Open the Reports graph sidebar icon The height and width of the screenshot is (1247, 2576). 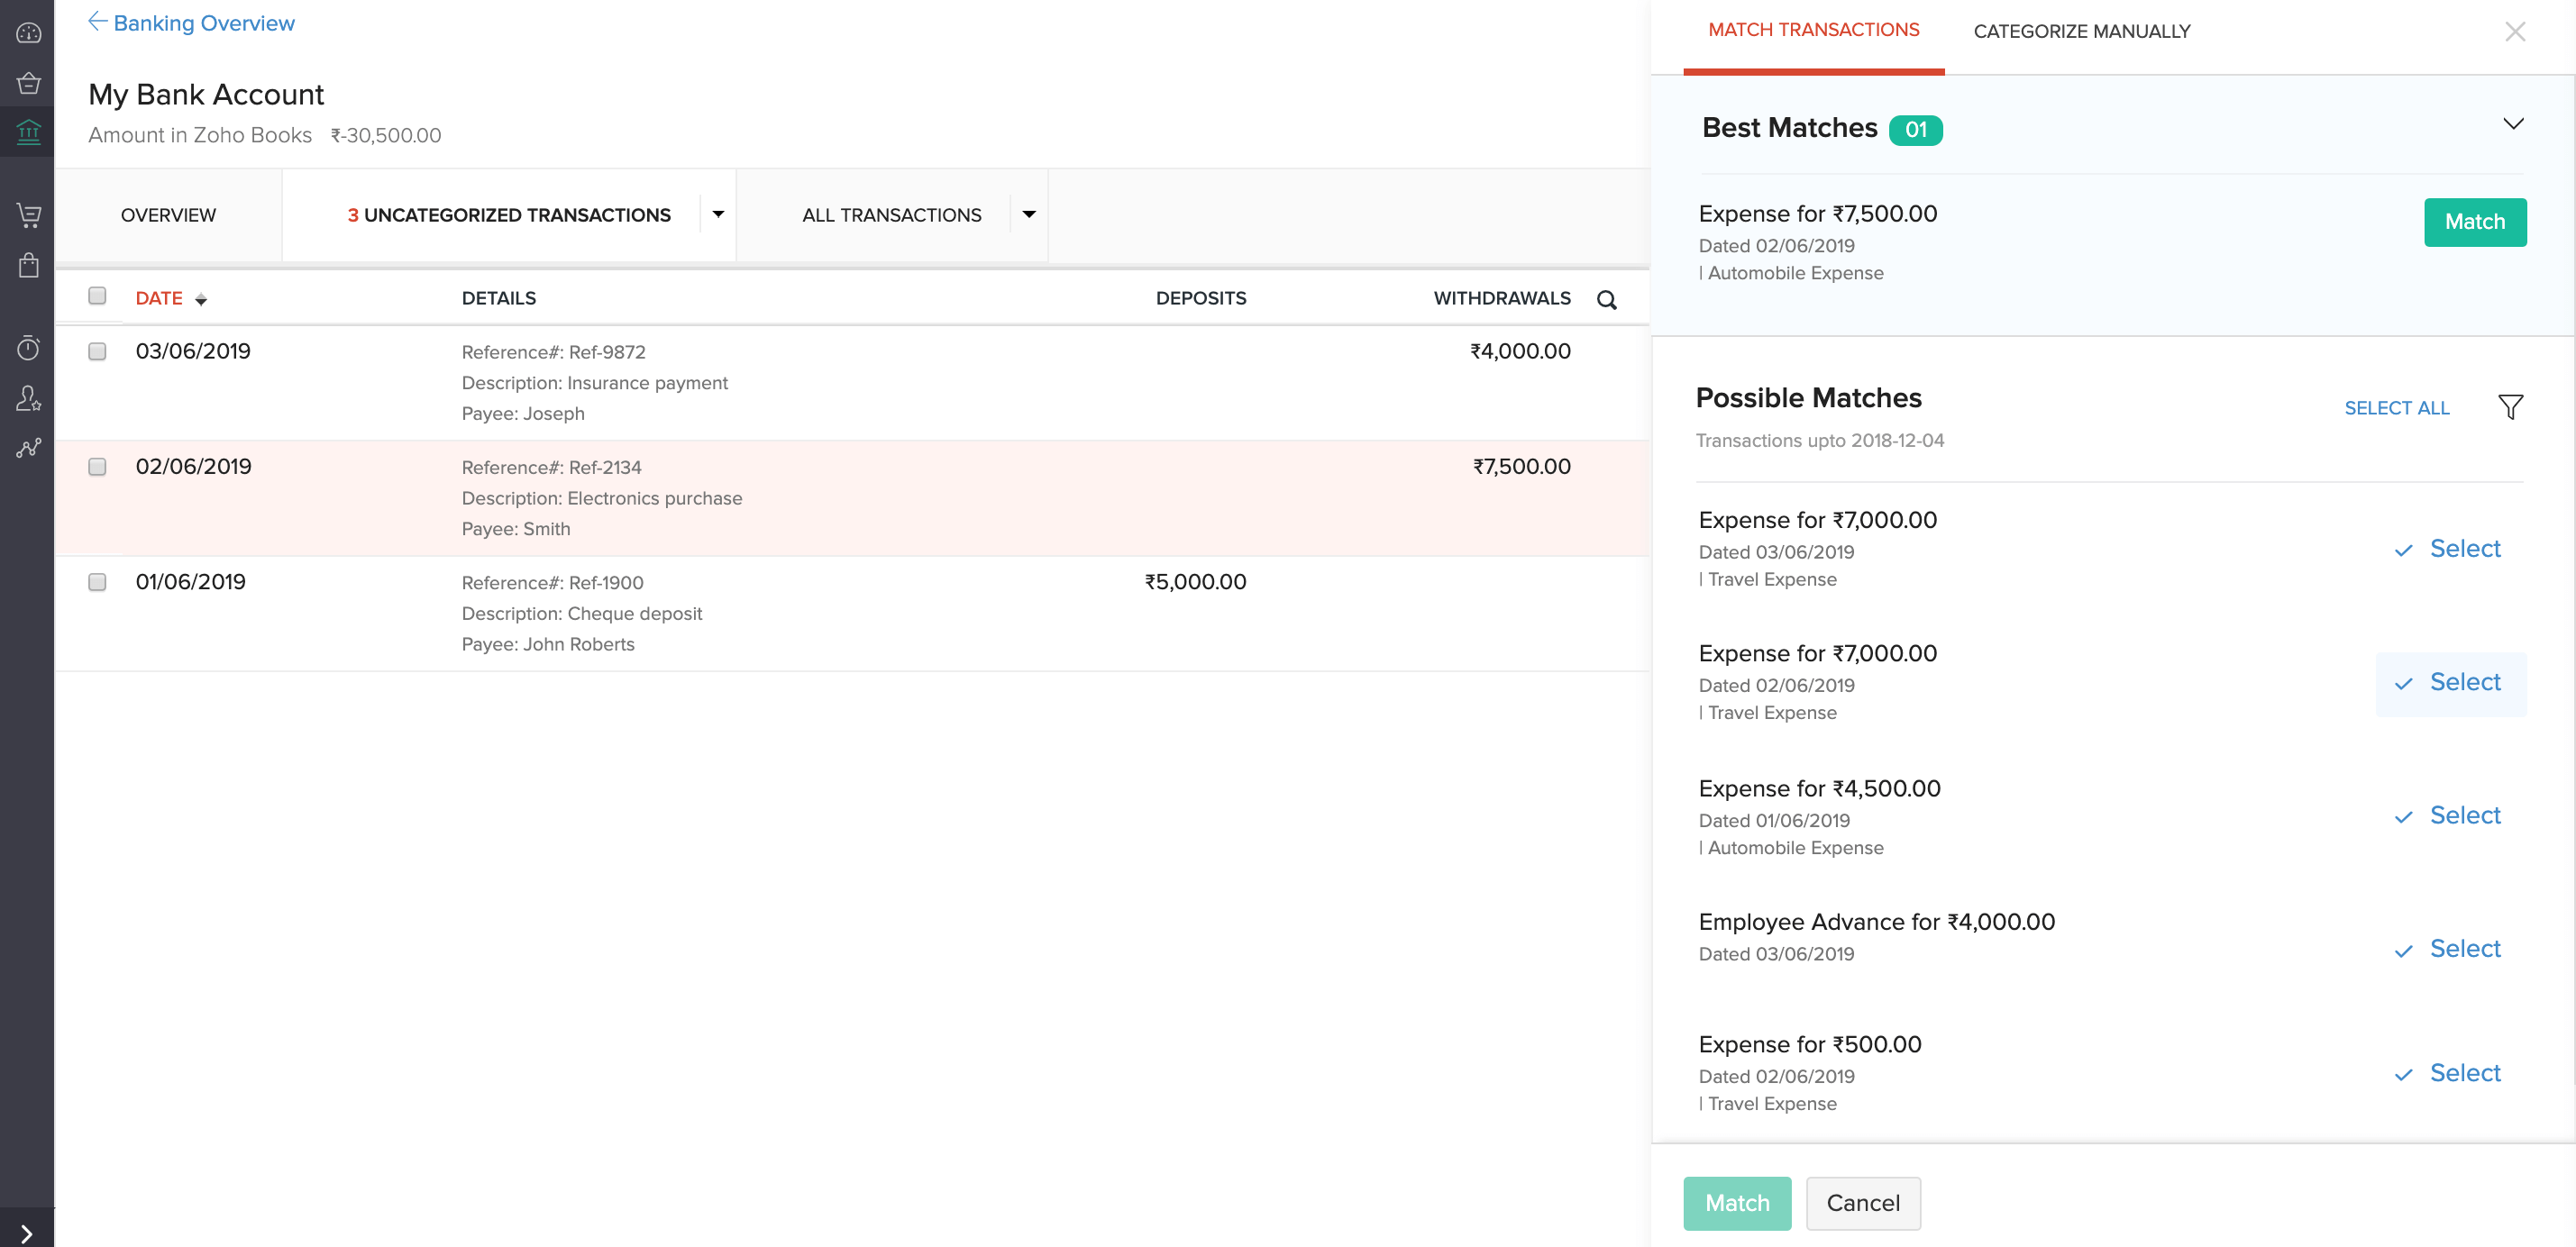coord(28,448)
